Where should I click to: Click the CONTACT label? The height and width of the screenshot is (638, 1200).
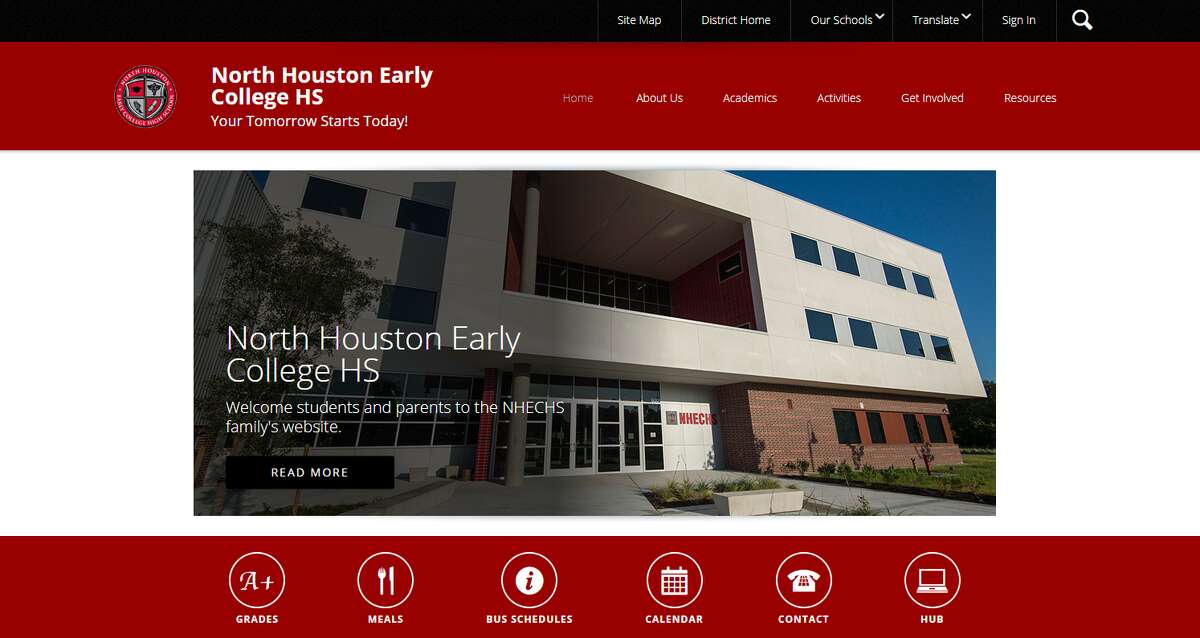(x=804, y=619)
